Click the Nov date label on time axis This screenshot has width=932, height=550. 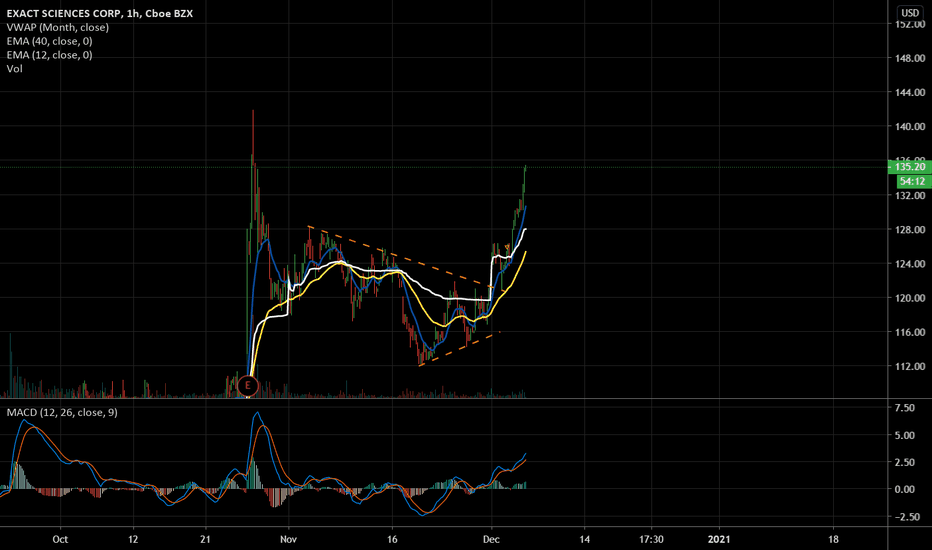(288, 539)
